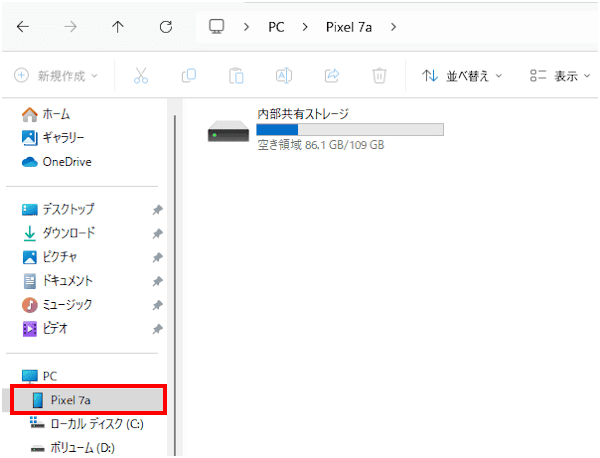This screenshot has width=600, height=458.
Task: Click the Copy icon in toolbar
Action: [x=189, y=76]
